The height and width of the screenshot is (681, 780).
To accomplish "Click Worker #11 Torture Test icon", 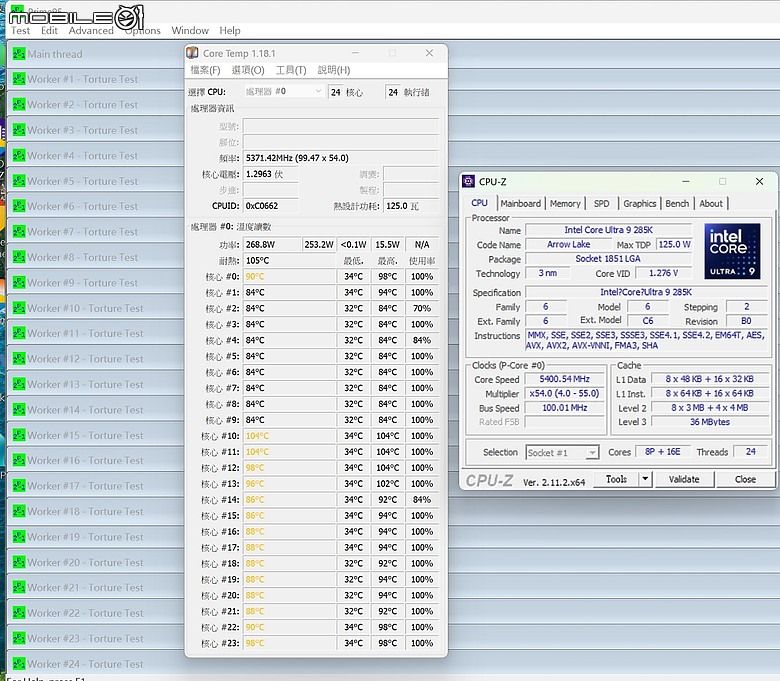I will (x=19, y=333).
